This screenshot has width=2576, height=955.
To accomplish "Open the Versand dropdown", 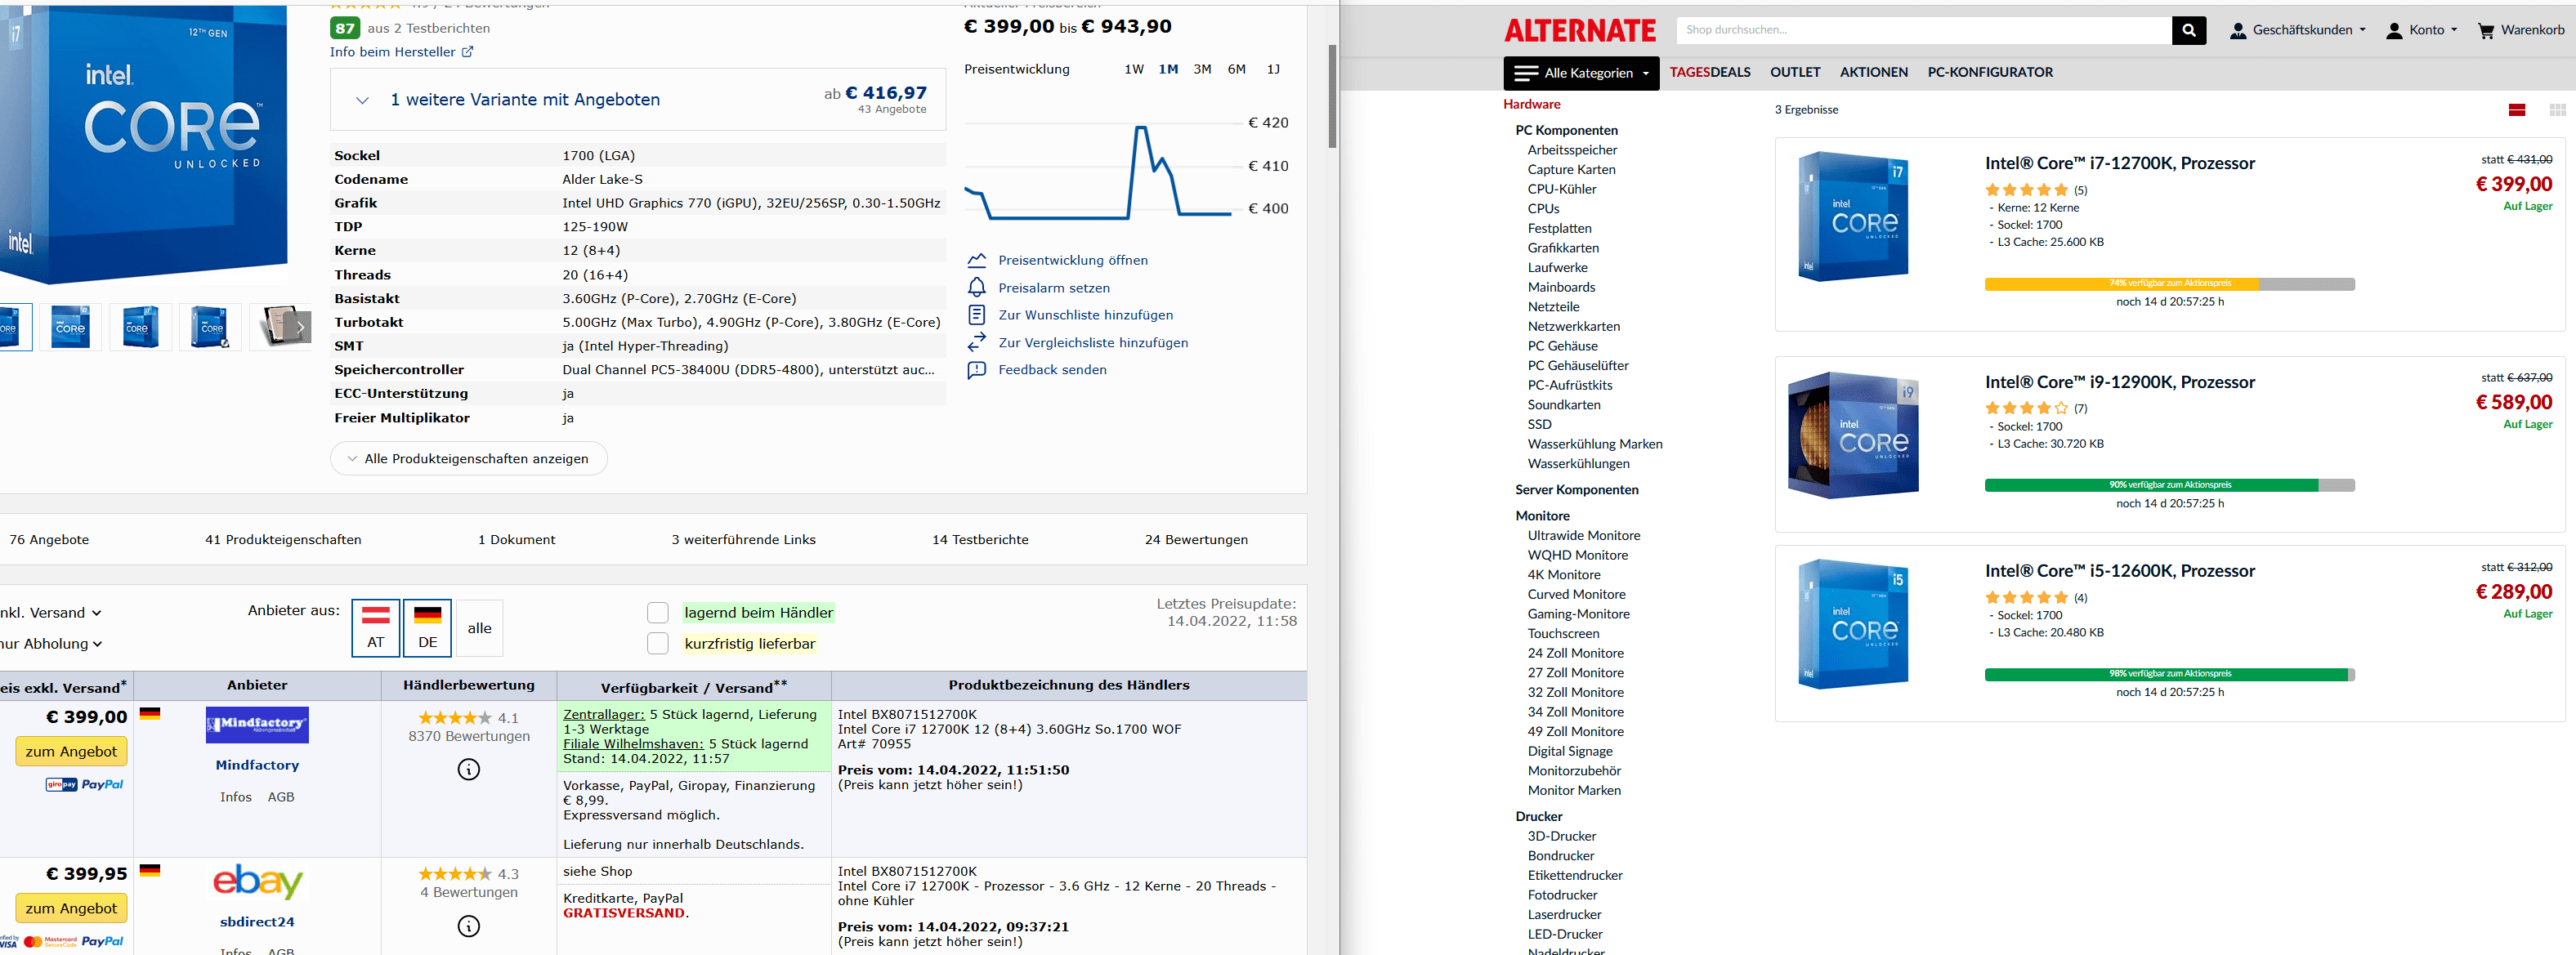I will (x=50, y=613).
